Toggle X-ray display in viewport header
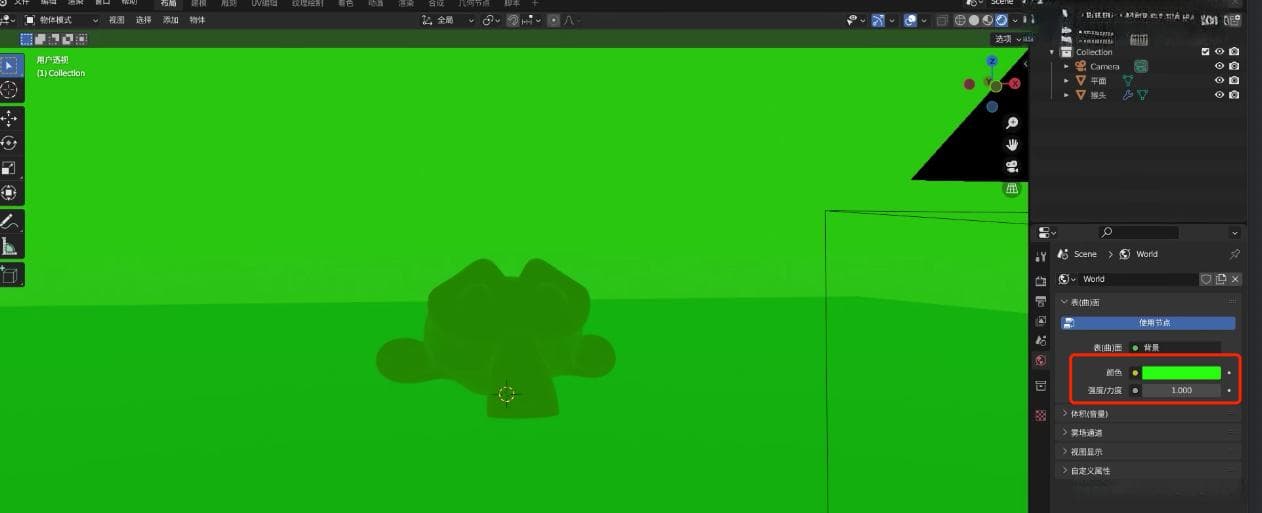This screenshot has width=1262, height=513. coord(940,20)
